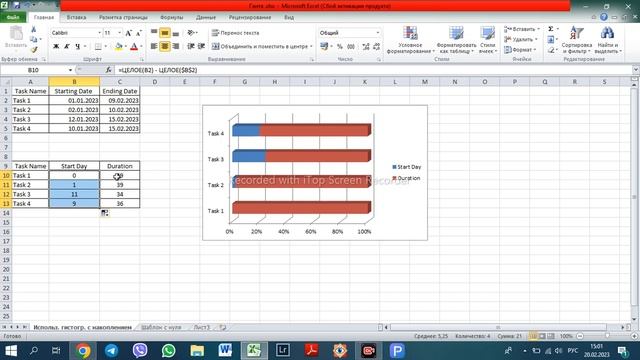
Task: Click the font color red A swatch
Action: coord(134,47)
